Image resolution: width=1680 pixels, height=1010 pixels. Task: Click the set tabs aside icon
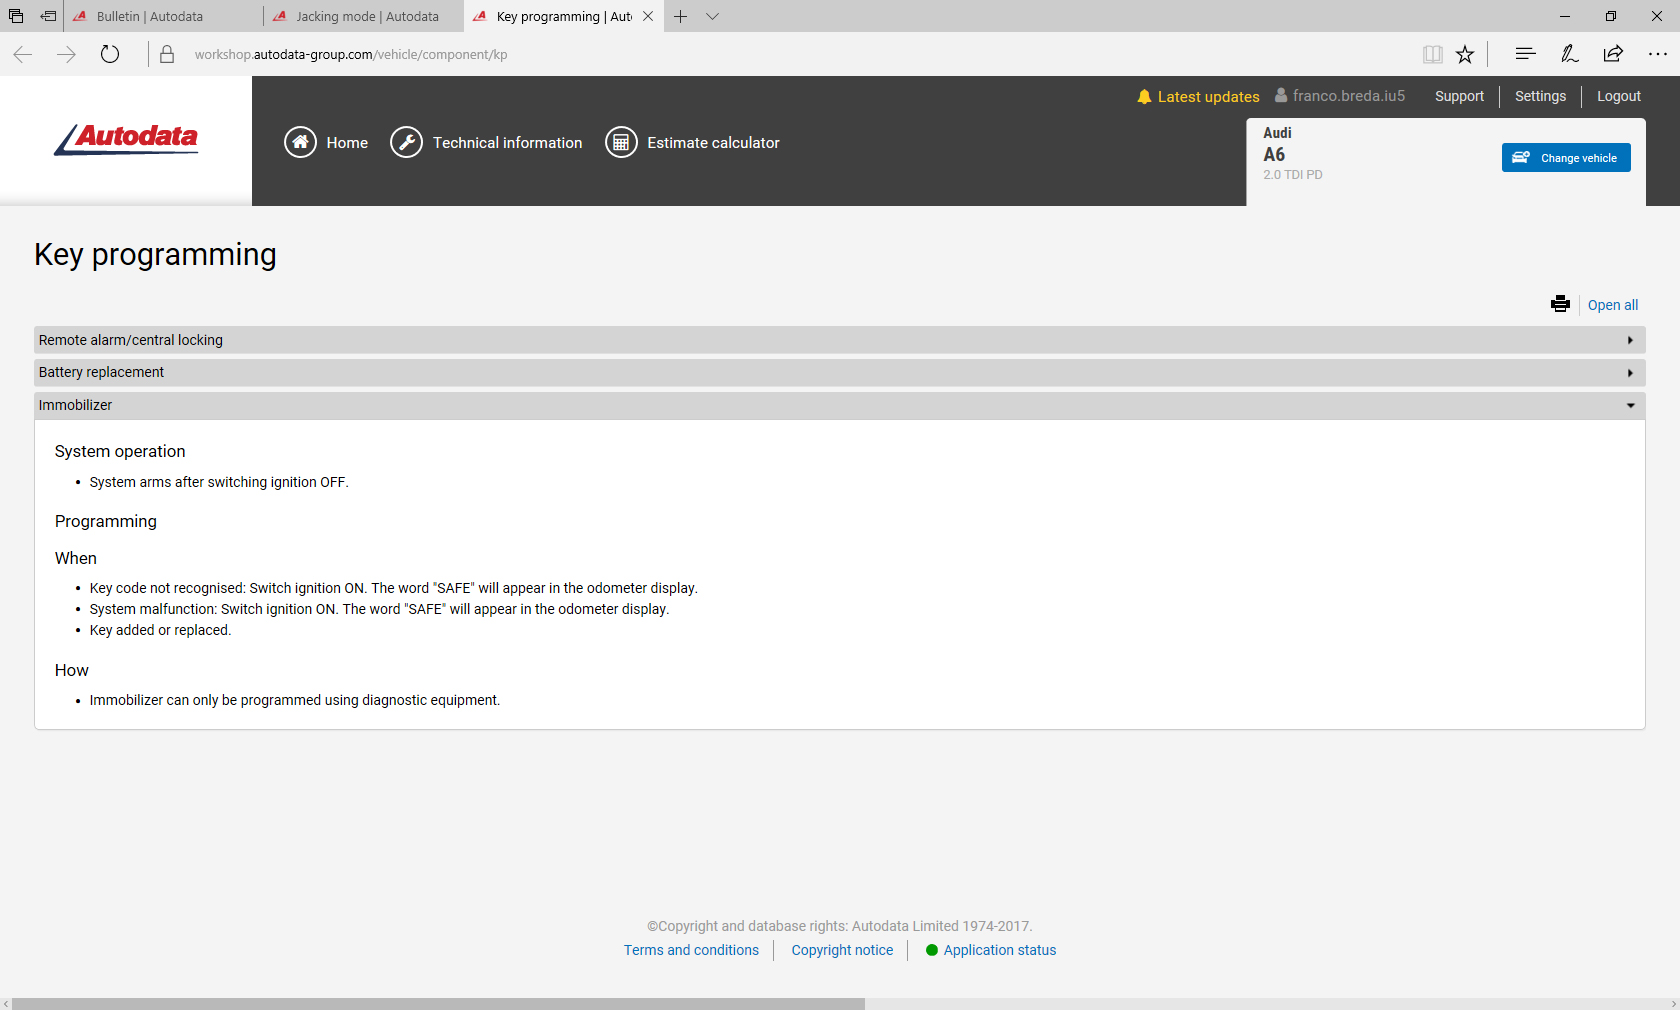[48, 16]
